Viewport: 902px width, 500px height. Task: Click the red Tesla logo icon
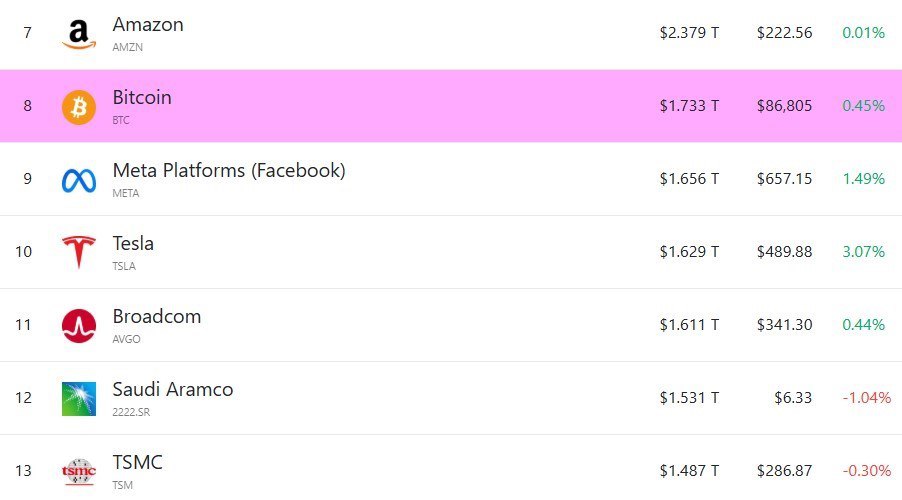79,252
